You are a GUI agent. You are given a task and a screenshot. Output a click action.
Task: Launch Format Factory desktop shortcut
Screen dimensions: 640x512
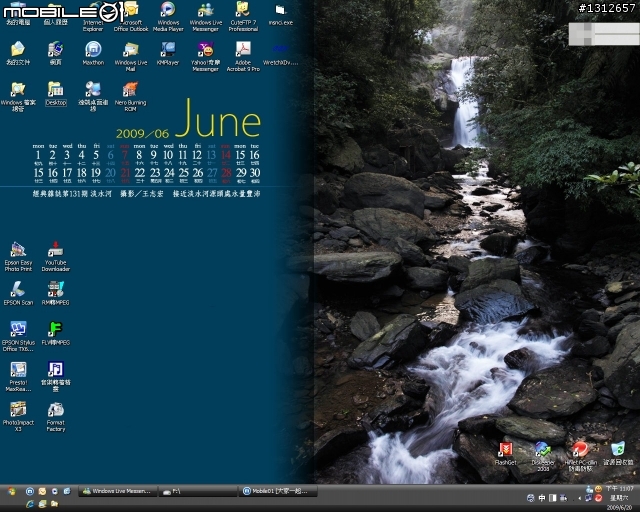56,416
